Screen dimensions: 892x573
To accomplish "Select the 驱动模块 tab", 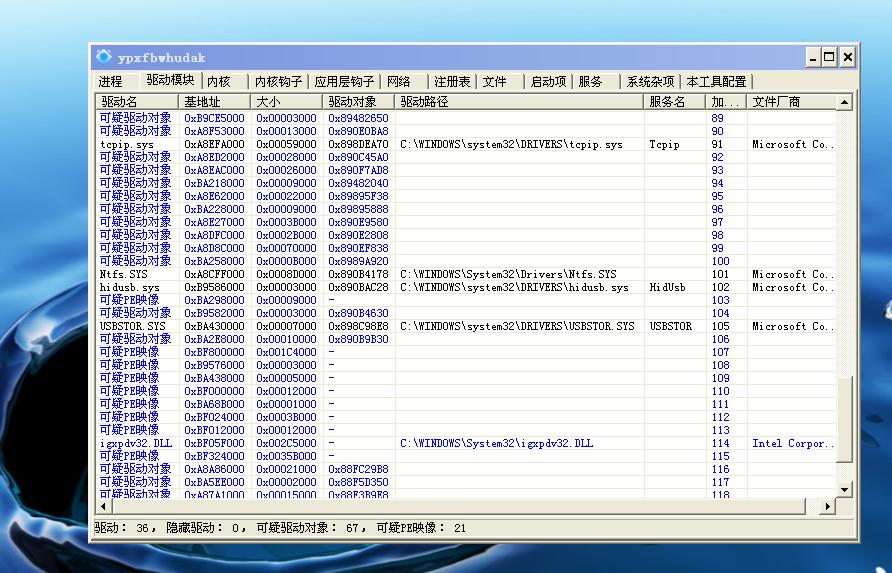I will click(170, 80).
